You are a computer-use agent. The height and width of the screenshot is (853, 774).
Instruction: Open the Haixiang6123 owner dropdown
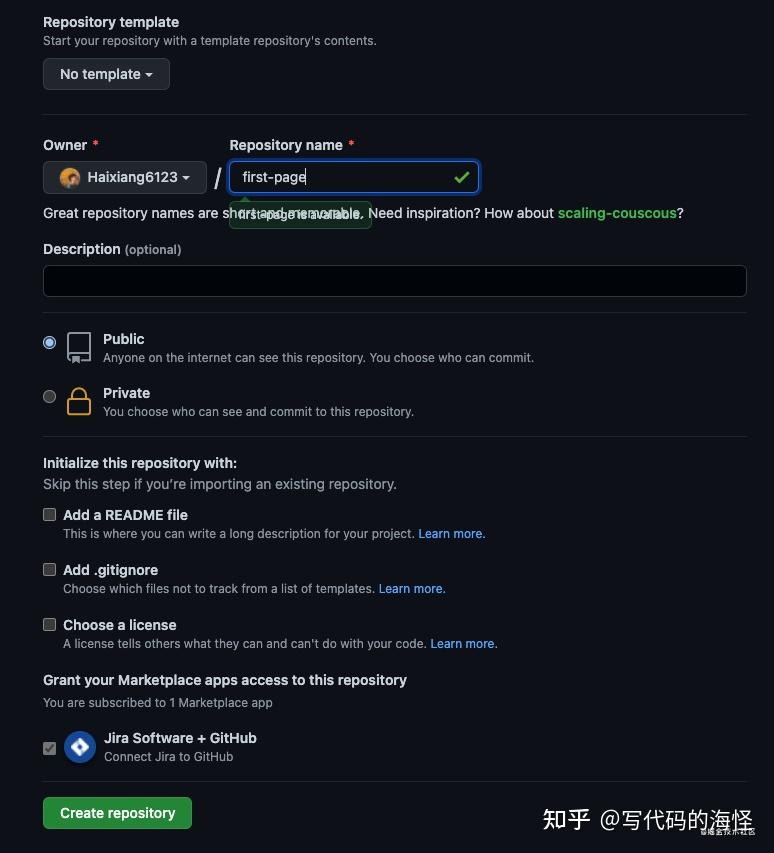point(124,177)
